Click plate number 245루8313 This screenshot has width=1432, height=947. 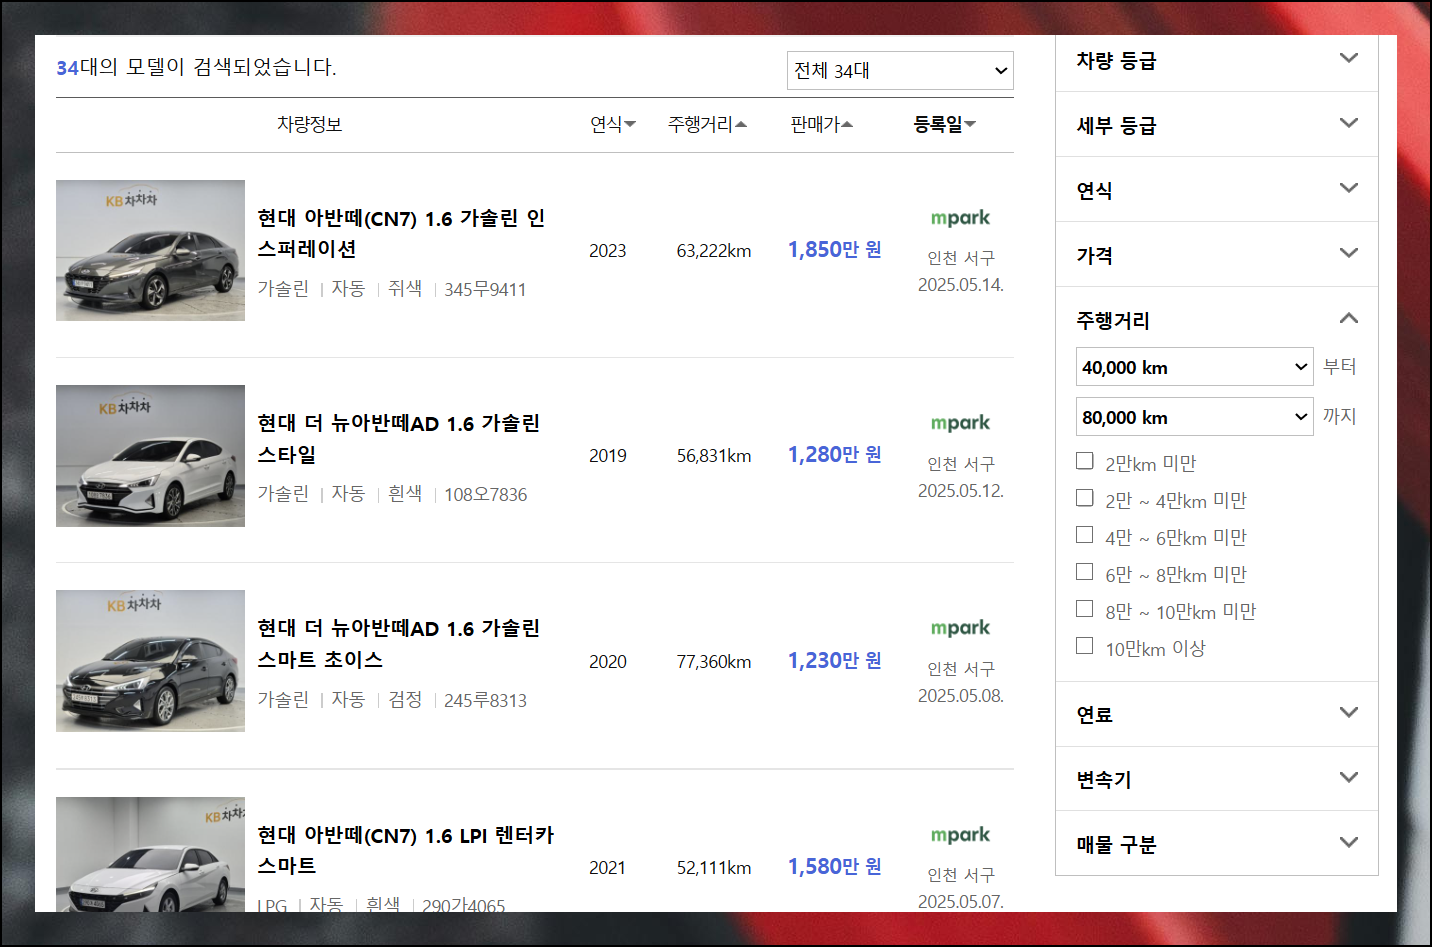click(x=485, y=701)
